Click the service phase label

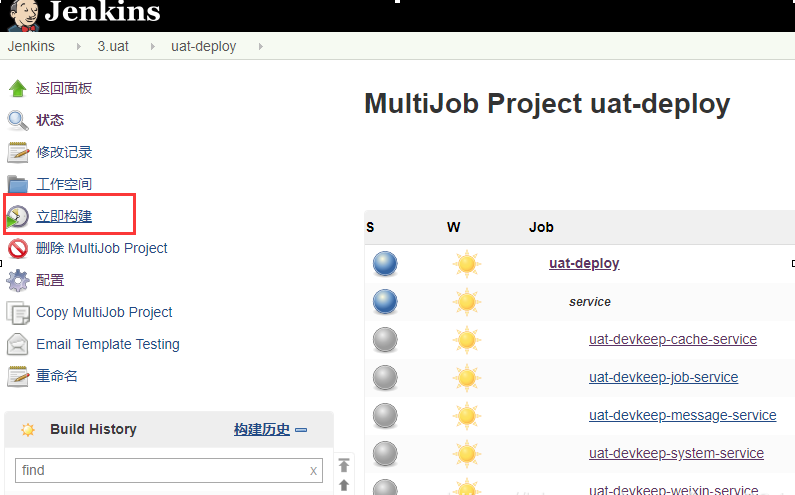(590, 302)
